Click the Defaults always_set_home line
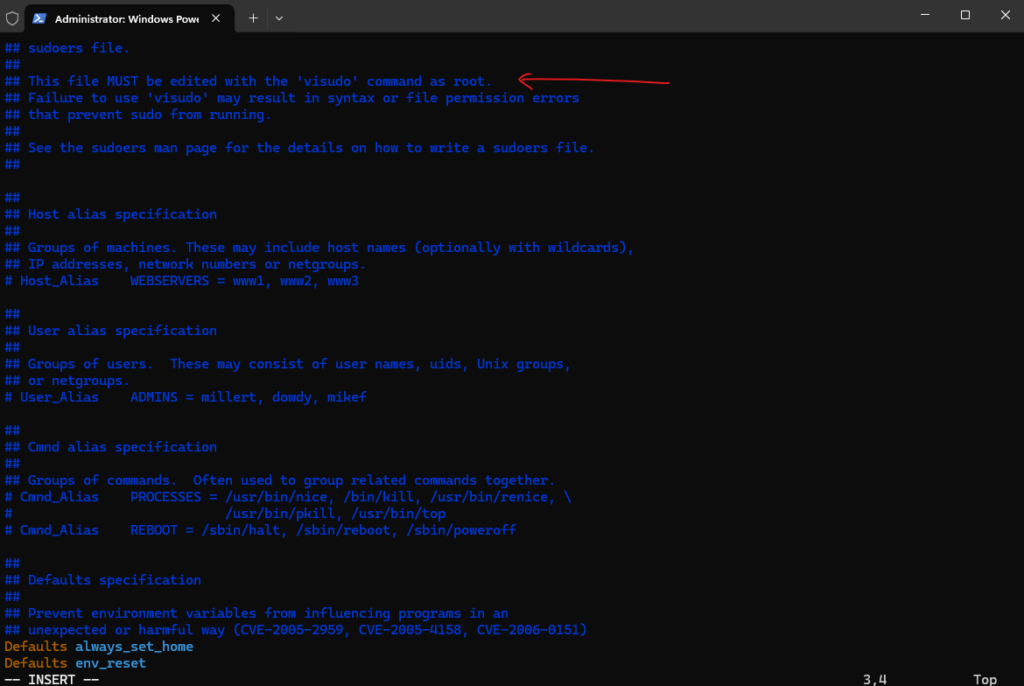This screenshot has height=686, width=1024. click(x=98, y=646)
